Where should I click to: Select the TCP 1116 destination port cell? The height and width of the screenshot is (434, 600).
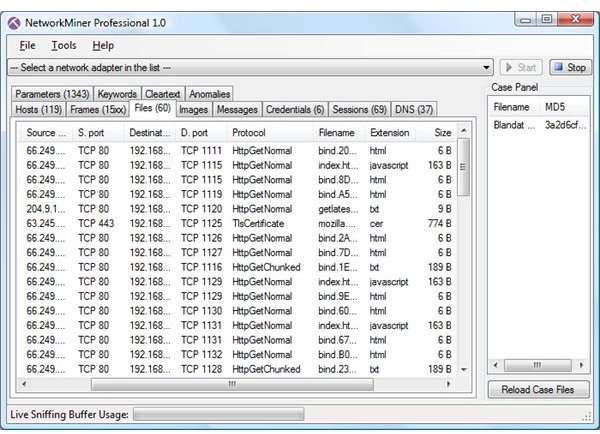click(x=201, y=267)
